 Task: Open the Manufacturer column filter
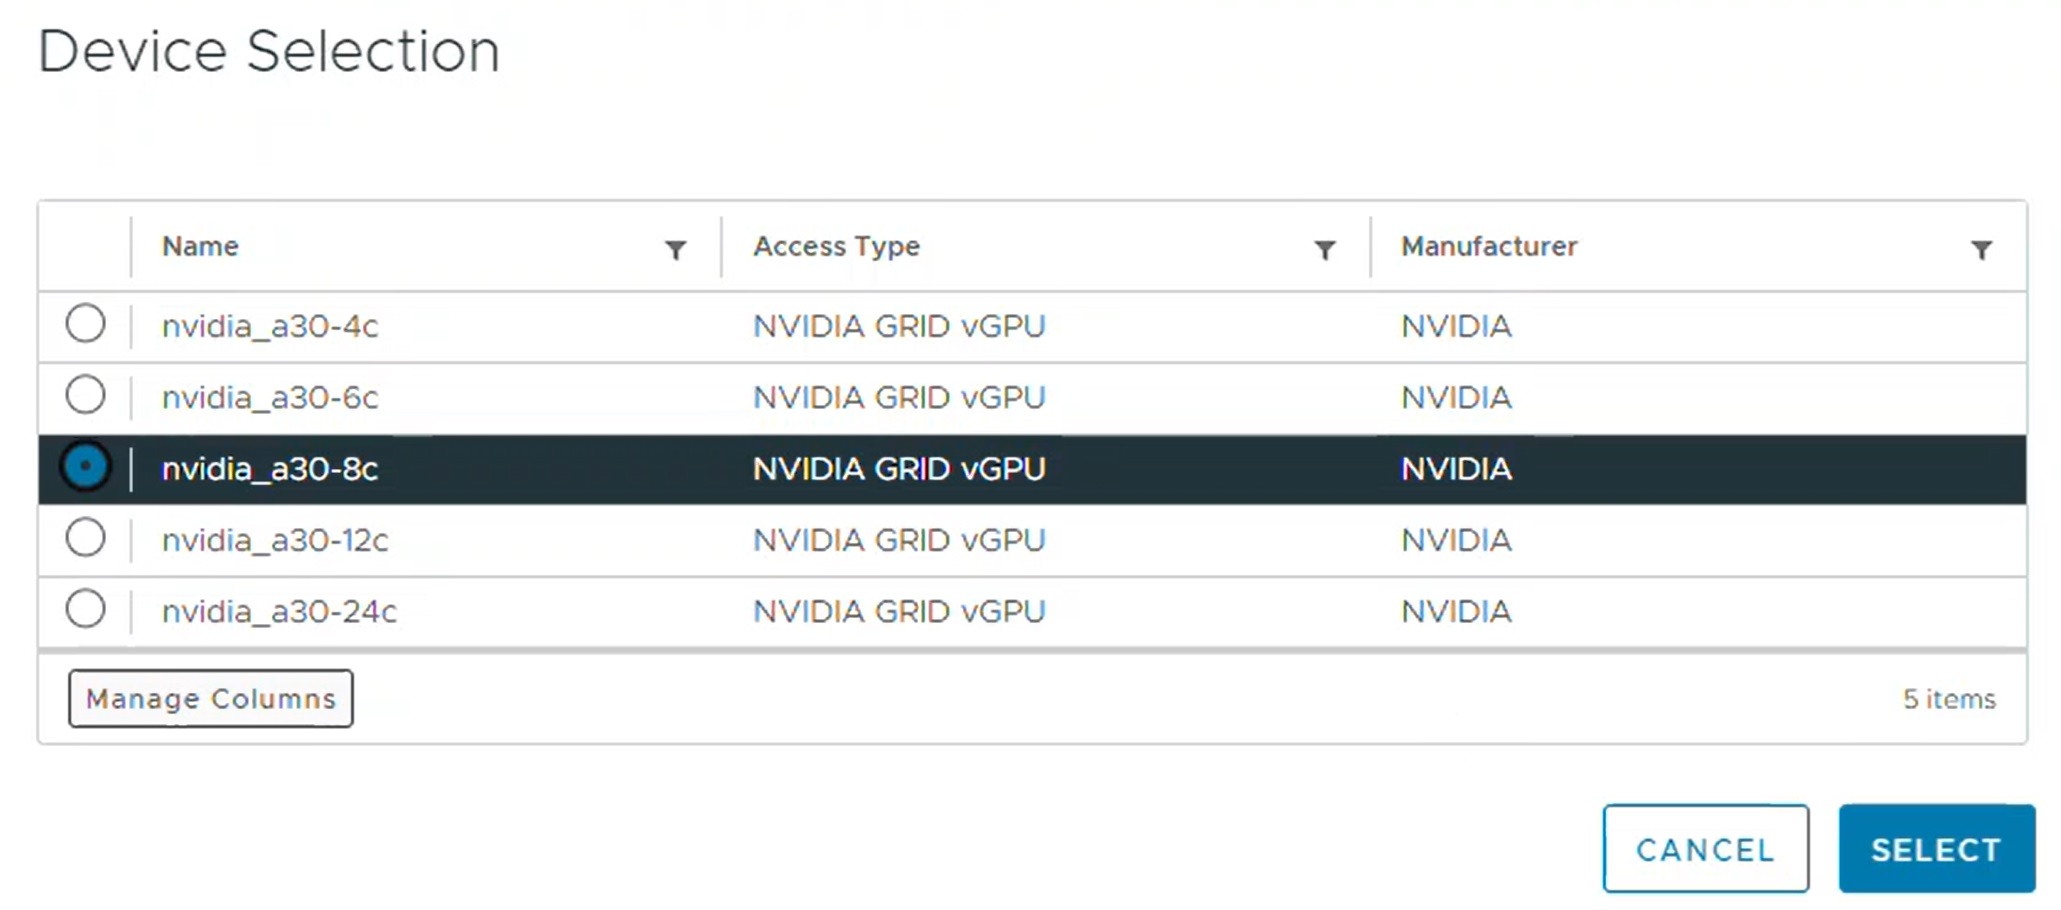click(x=1981, y=250)
